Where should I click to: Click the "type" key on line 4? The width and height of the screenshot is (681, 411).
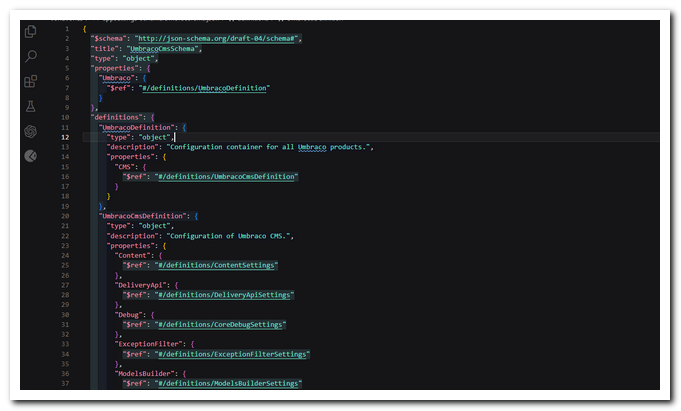click(x=103, y=59)
